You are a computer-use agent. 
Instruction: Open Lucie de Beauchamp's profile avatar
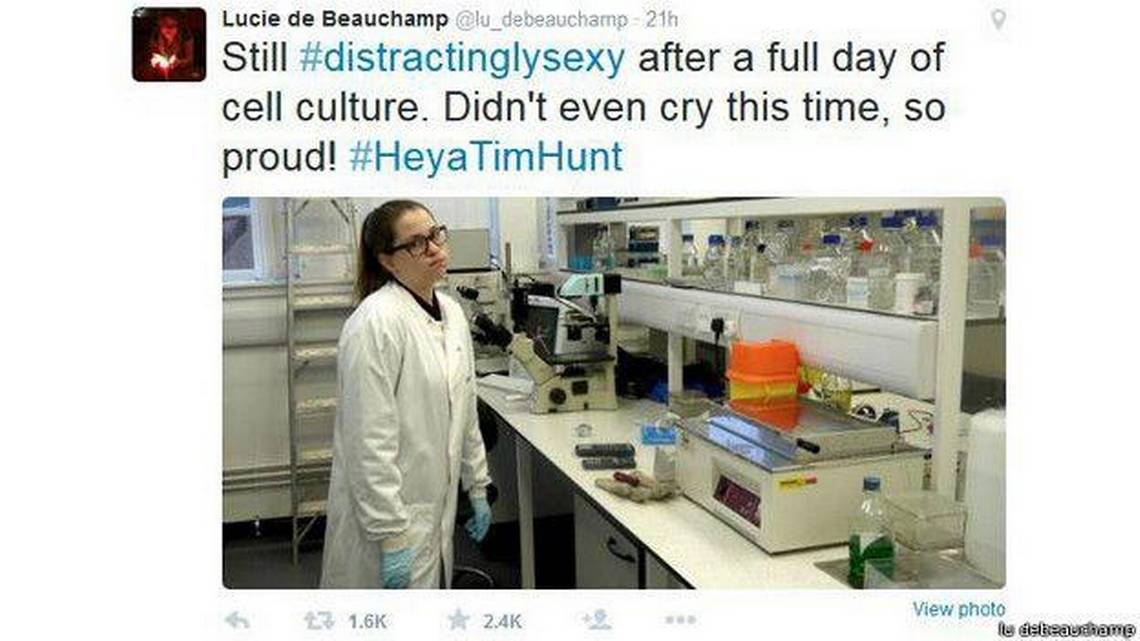click(x=169, y=44)
